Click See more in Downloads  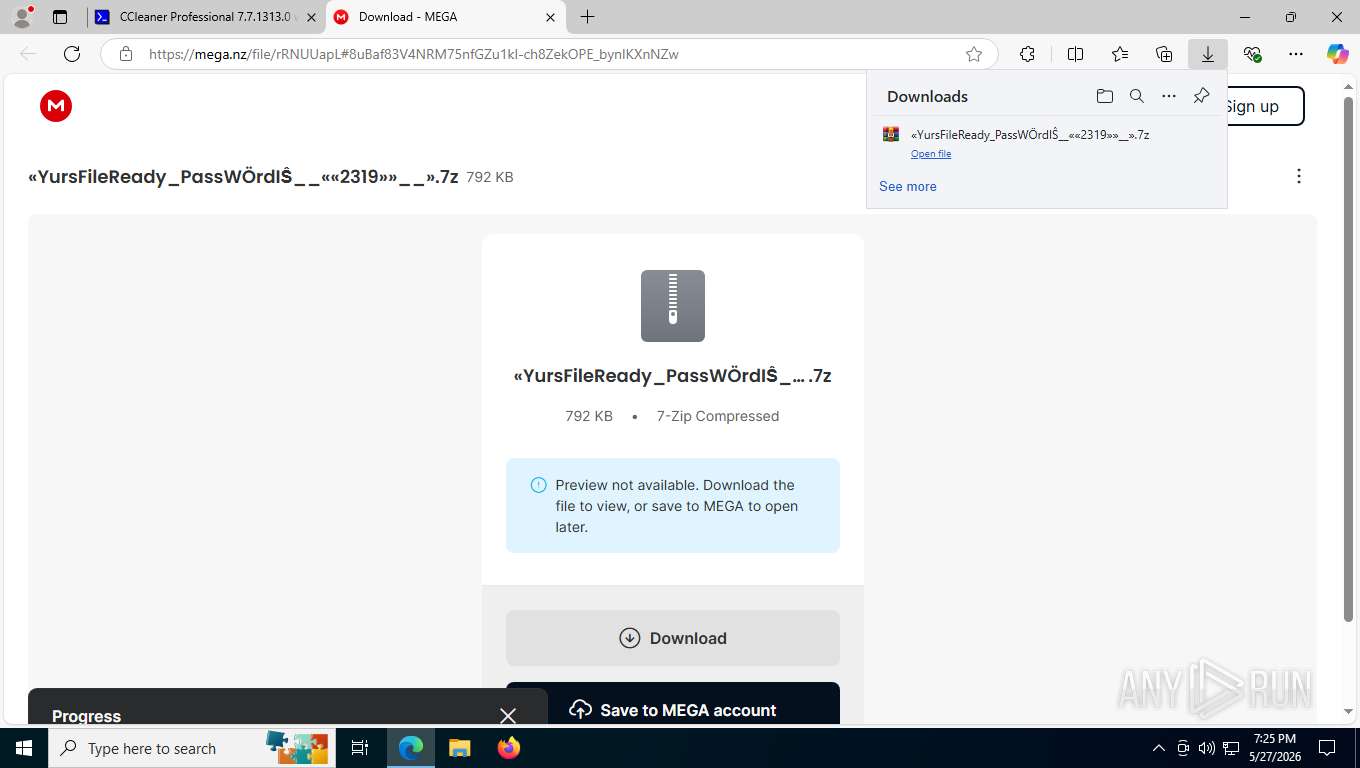[908, 186]
